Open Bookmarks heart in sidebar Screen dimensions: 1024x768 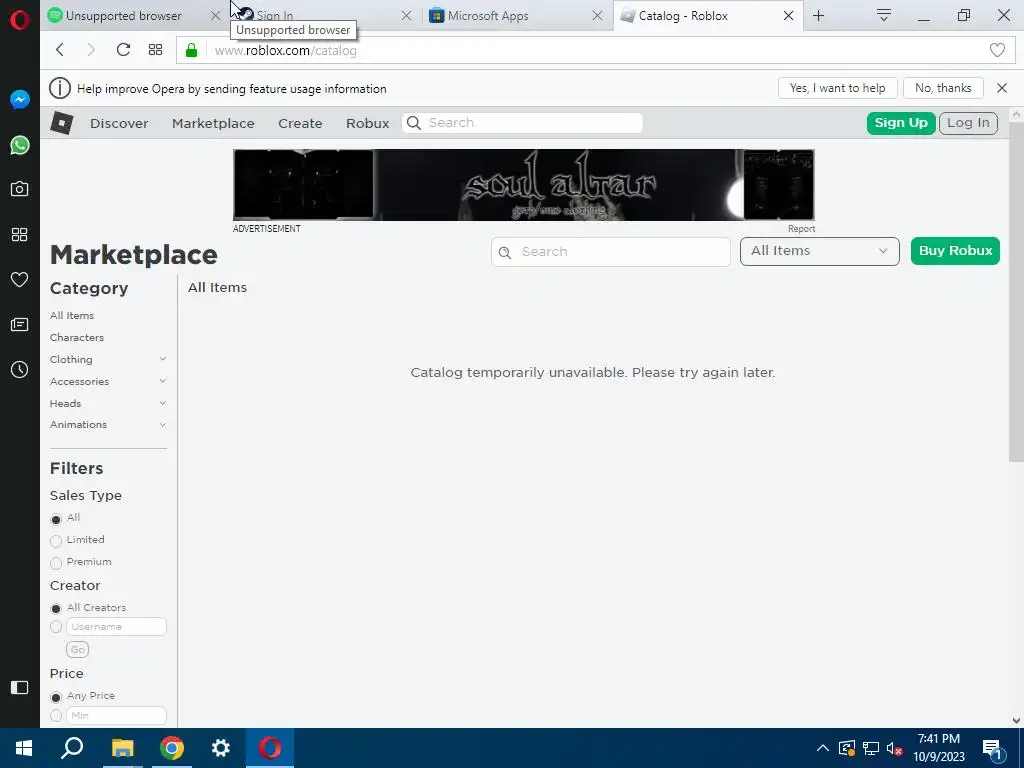[x=20, y=280]
